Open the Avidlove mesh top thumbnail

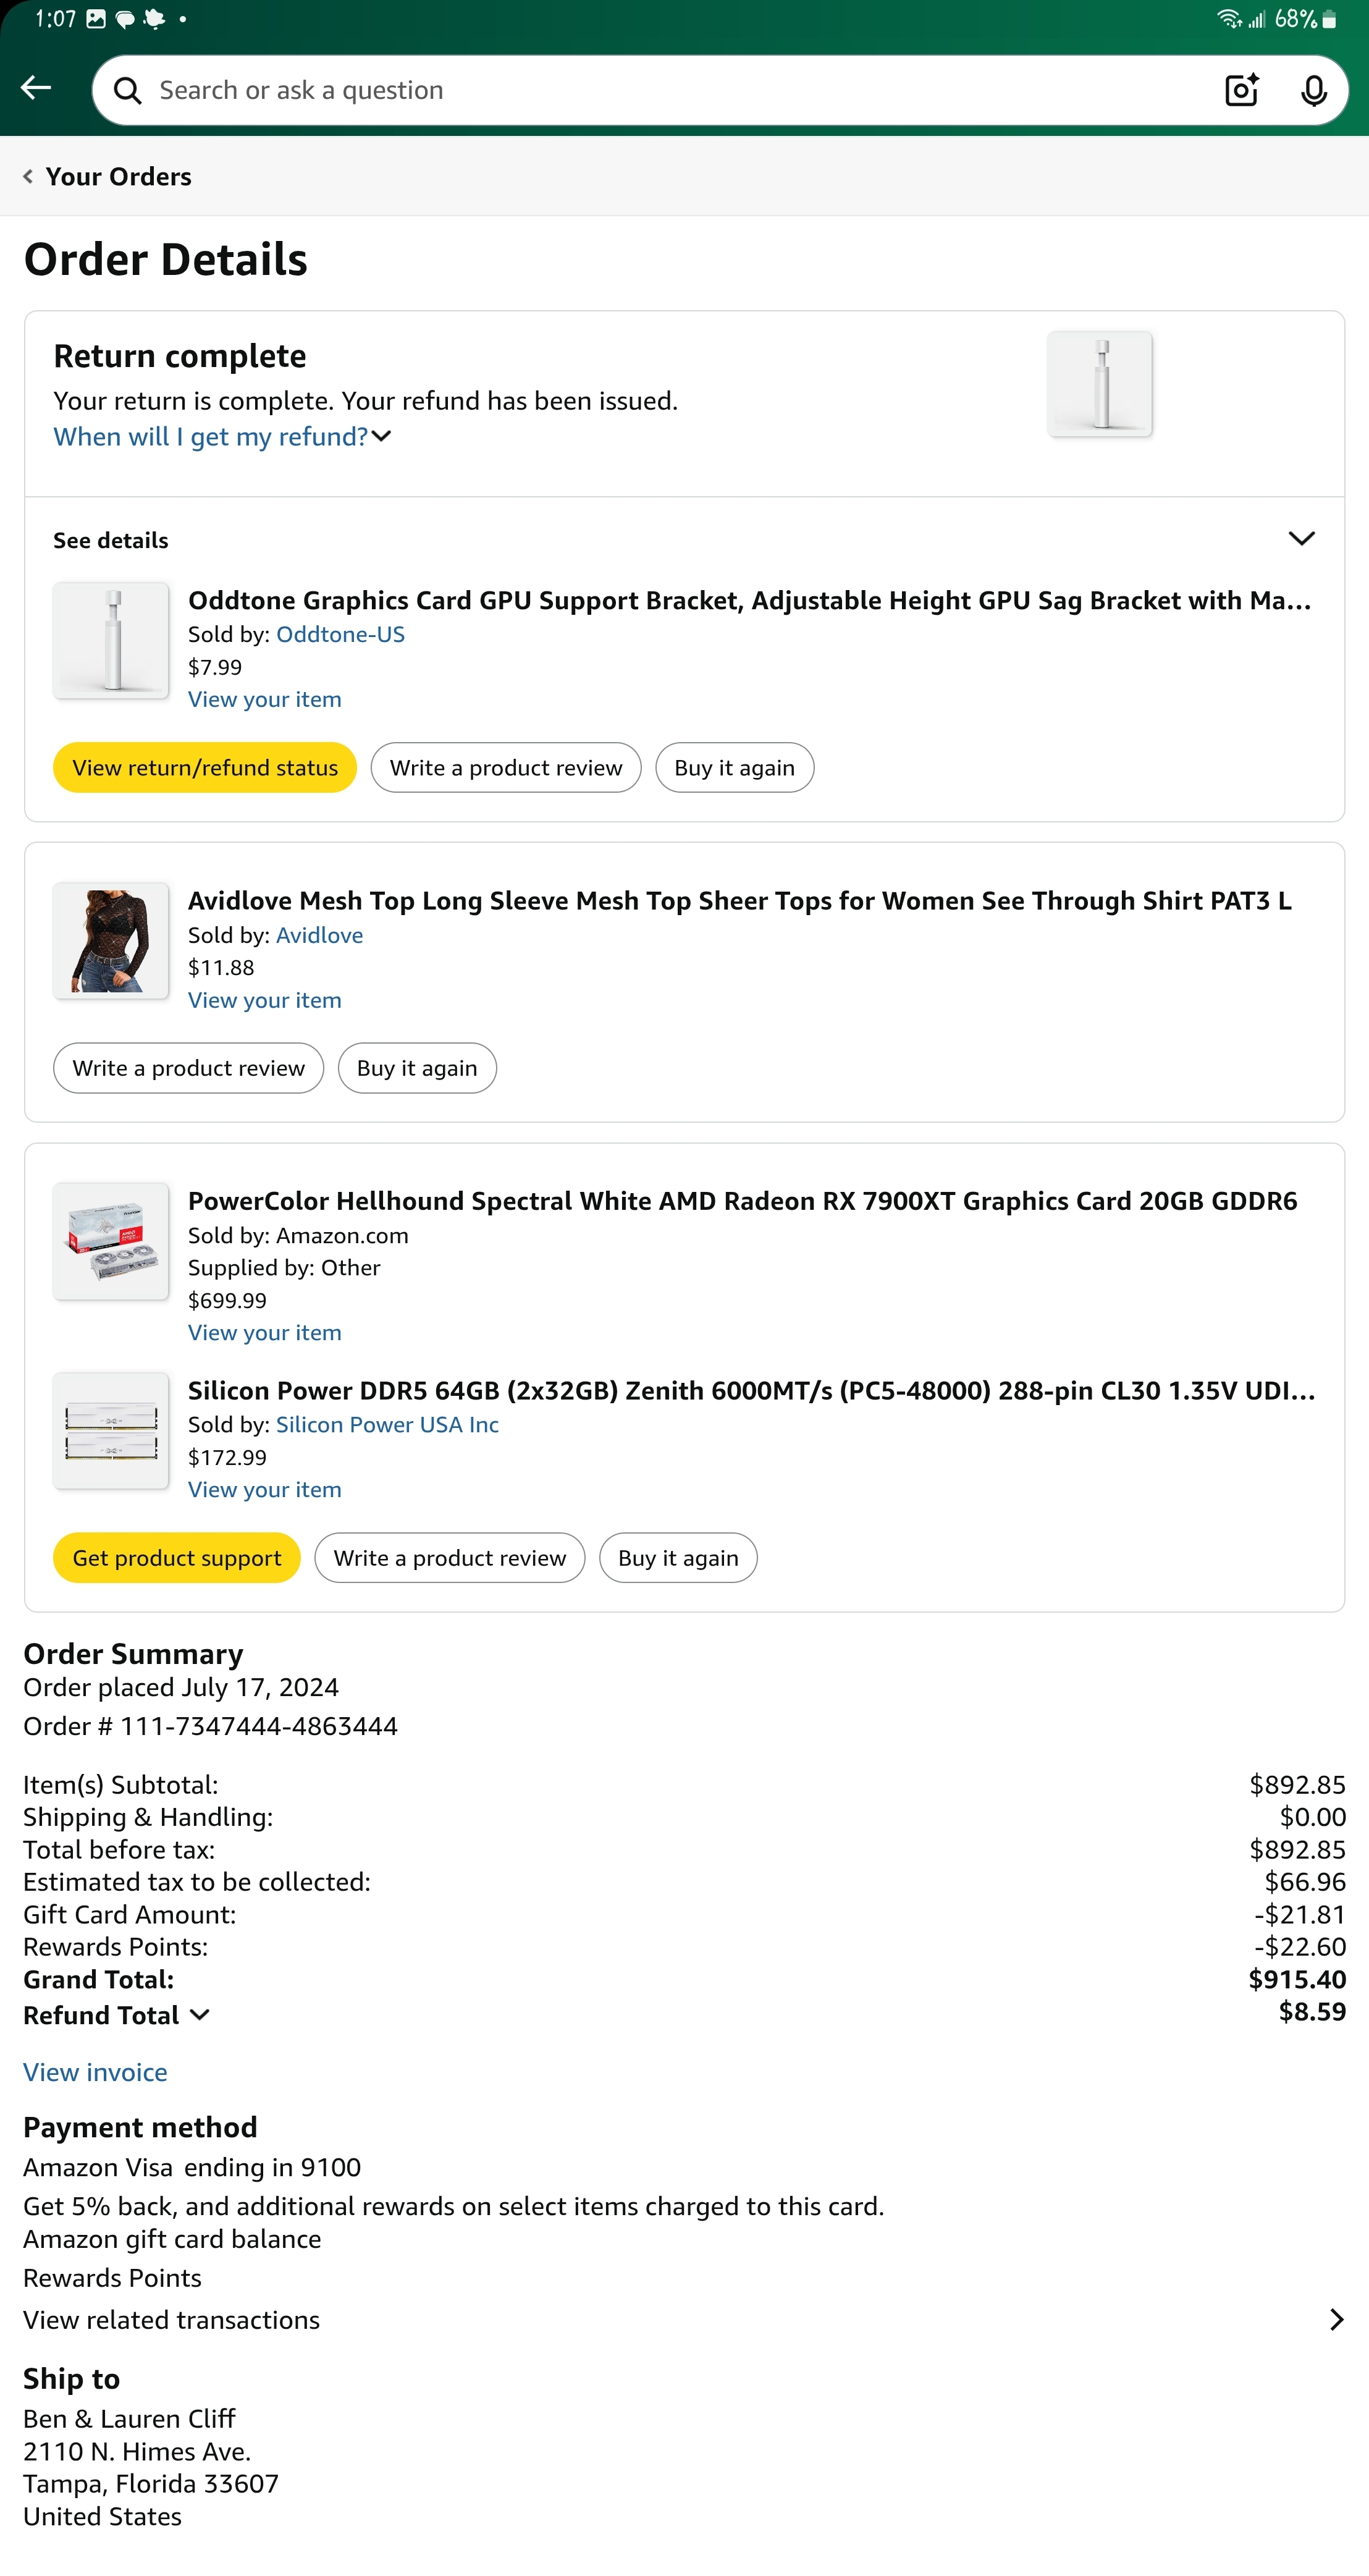click(x=111, y=940)
